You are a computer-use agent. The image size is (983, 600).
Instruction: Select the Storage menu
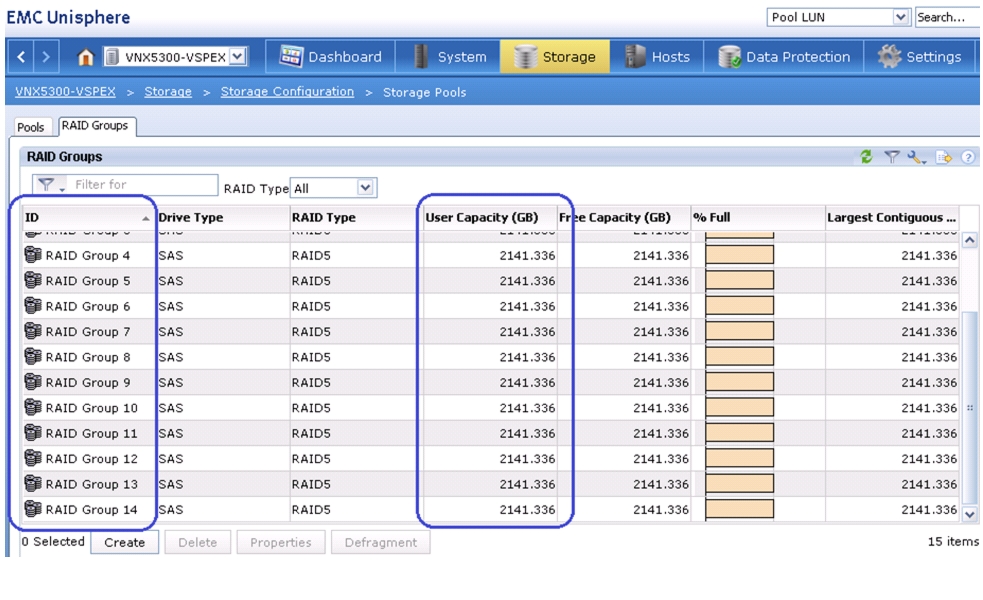click(x=555, y=57)
